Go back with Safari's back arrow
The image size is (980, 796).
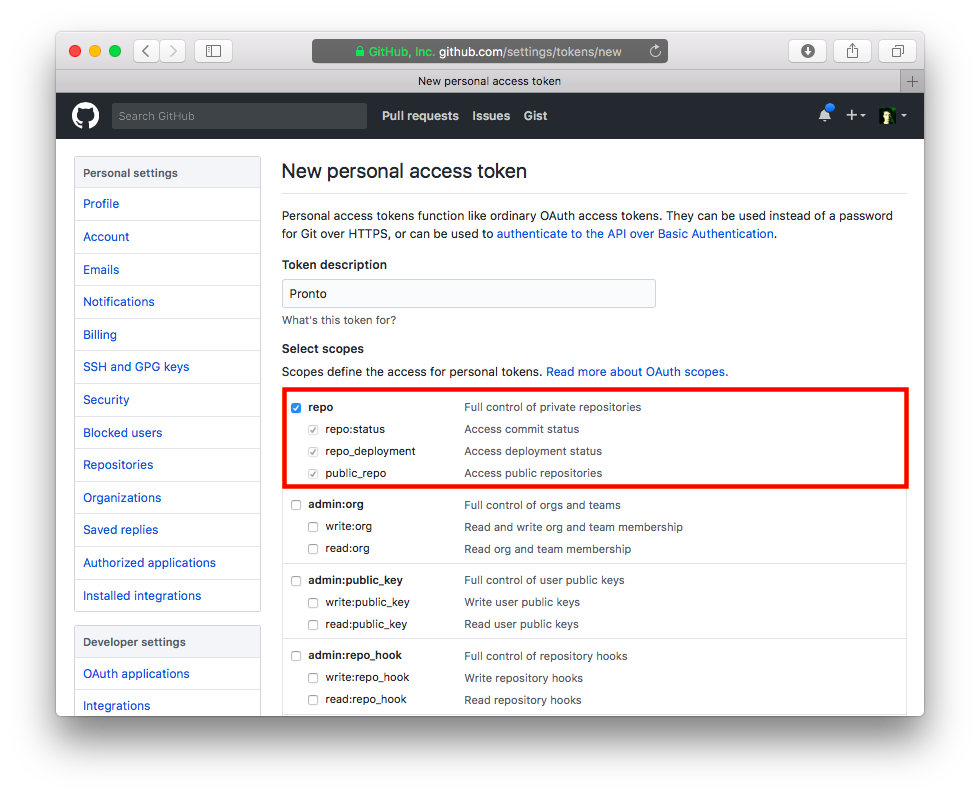[x=146, y=51]
